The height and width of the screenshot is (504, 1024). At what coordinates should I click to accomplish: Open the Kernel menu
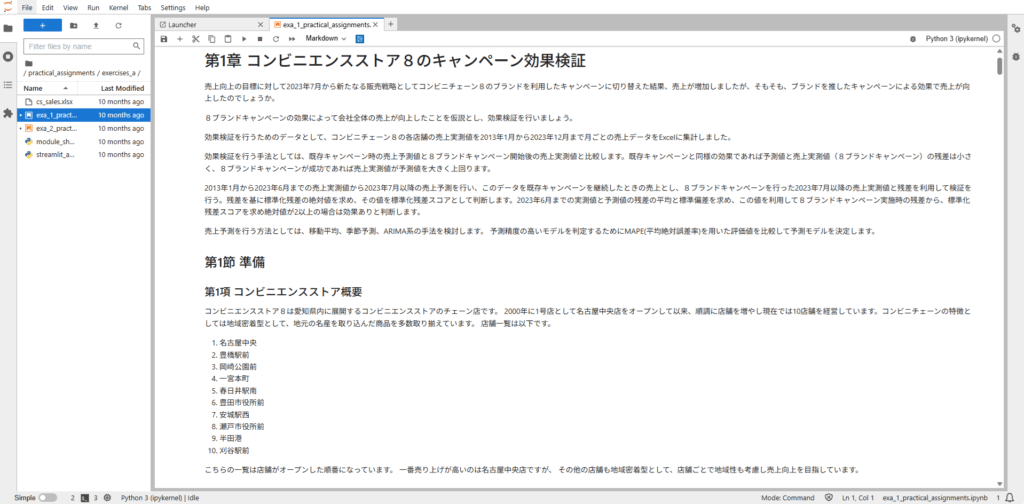click(118, 7)
